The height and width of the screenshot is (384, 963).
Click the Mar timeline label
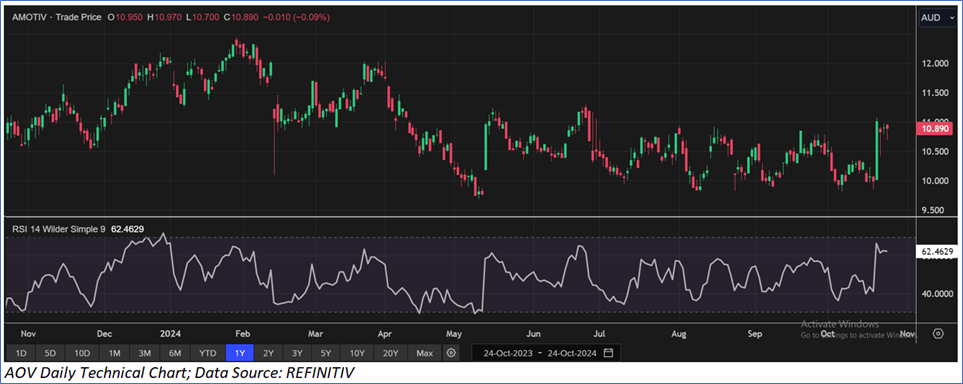point(315,334)
